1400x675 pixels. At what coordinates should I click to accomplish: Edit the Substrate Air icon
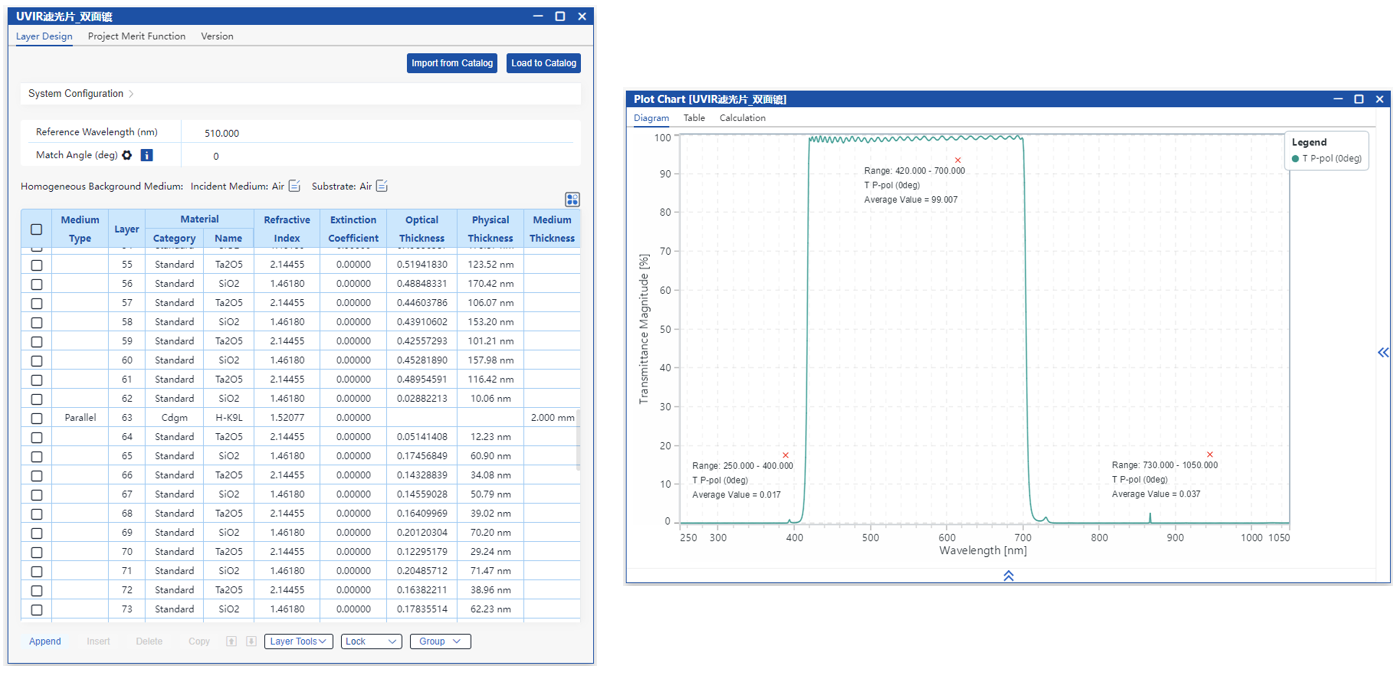click(x=381, y=186)
